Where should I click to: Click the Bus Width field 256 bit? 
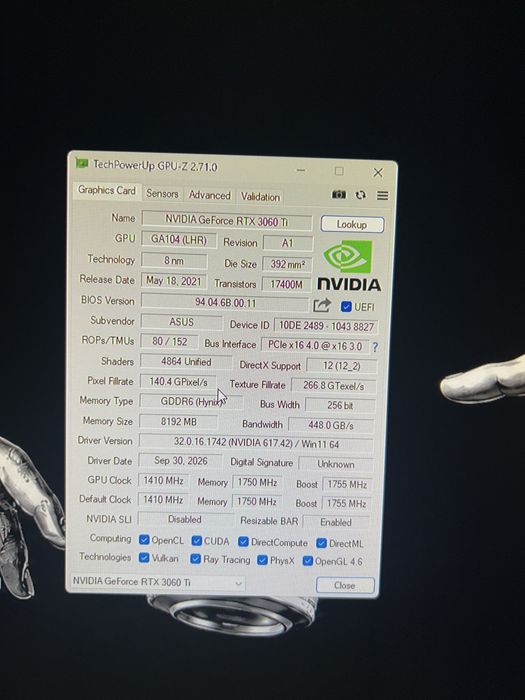[x=340, y=405]
